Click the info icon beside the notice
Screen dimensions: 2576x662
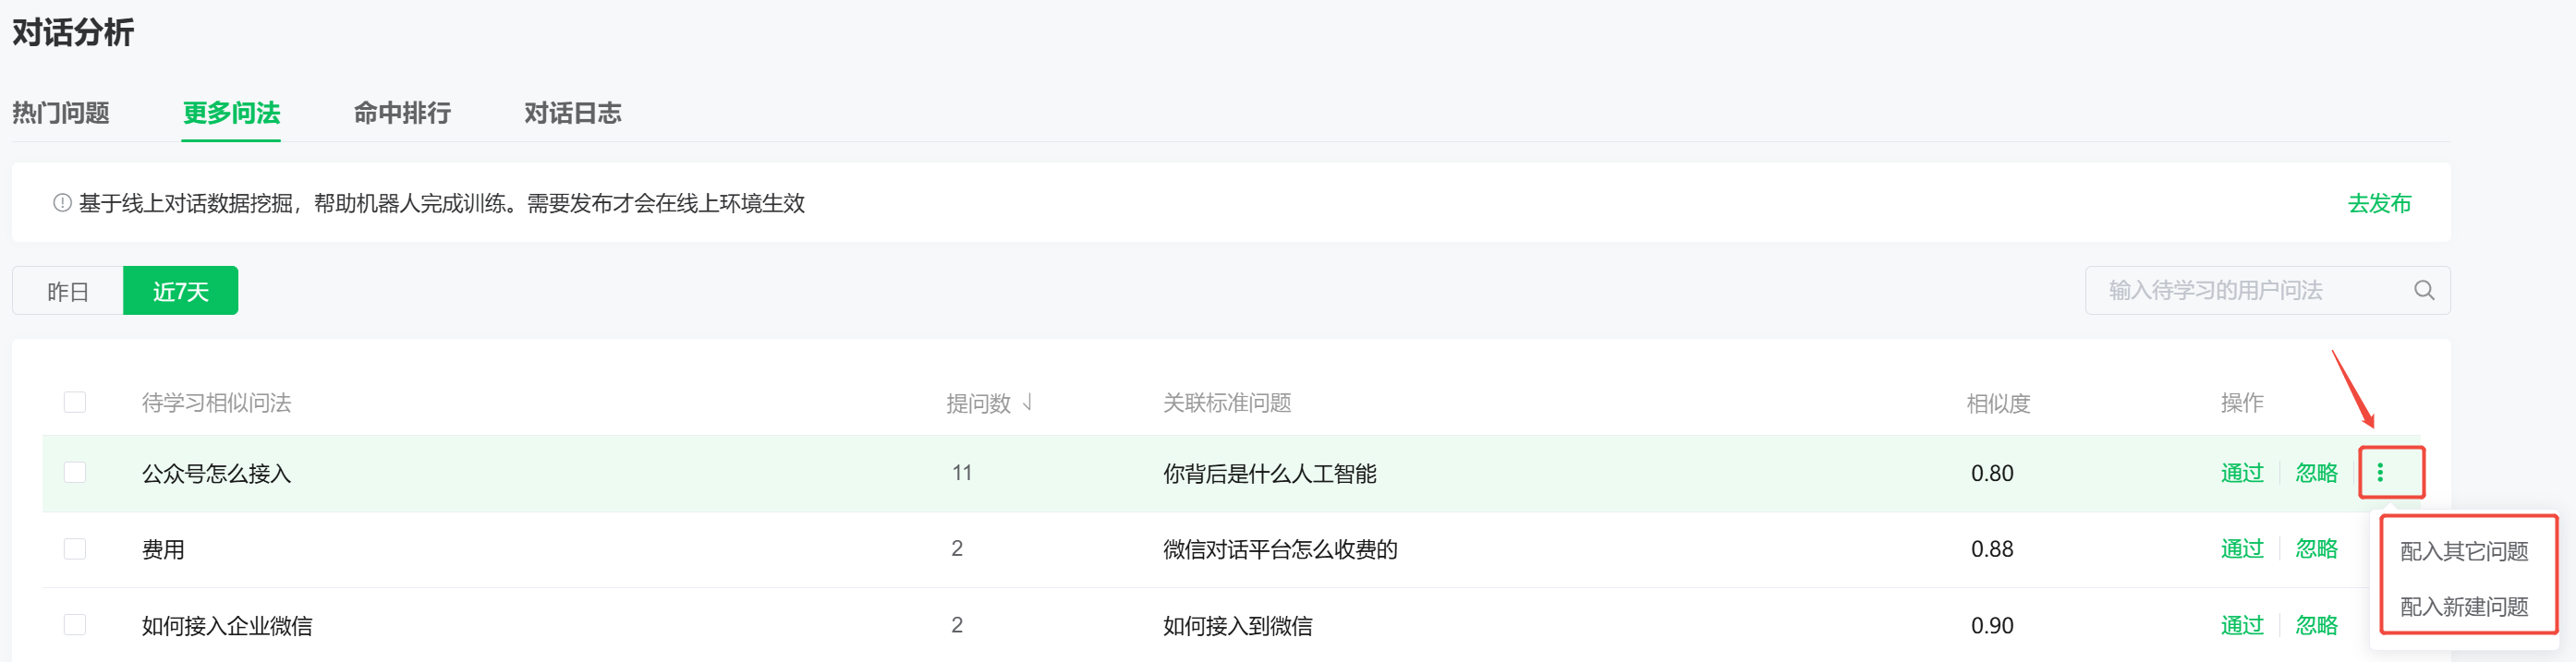[x=62, y=203]
